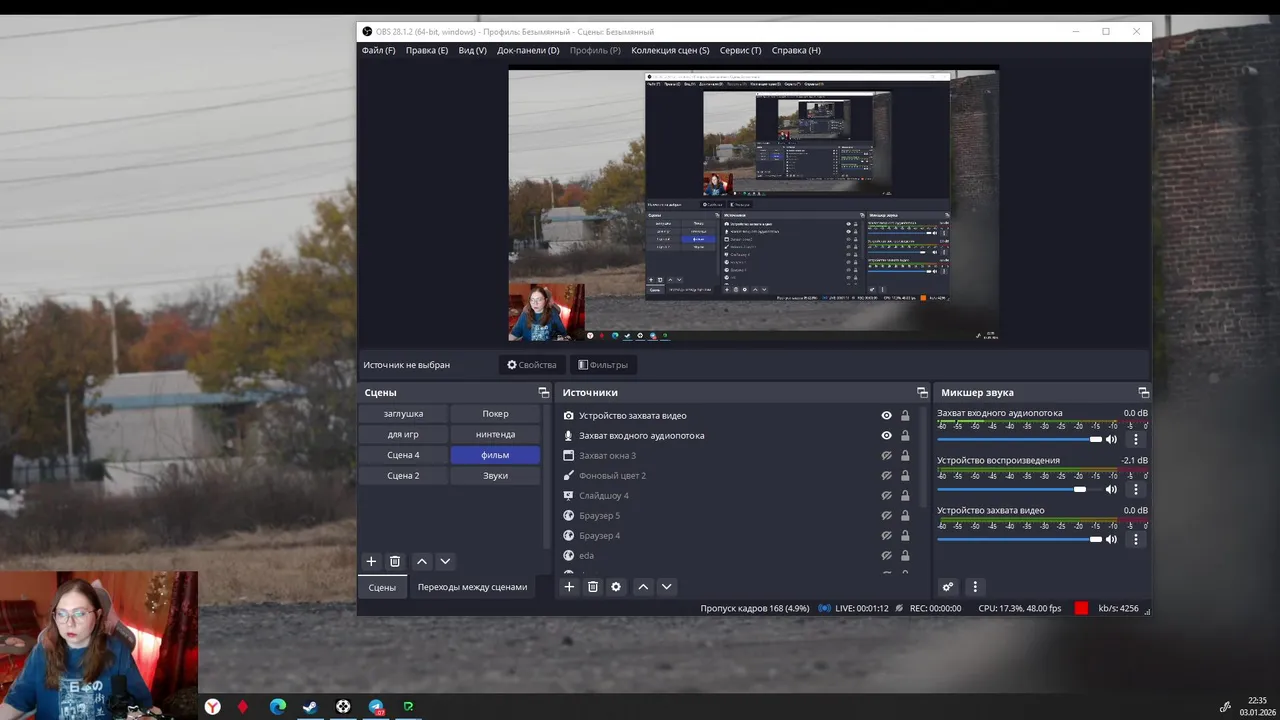Click the OBS preview canvas
1280x720 pixels.
(x=754, y=205)
